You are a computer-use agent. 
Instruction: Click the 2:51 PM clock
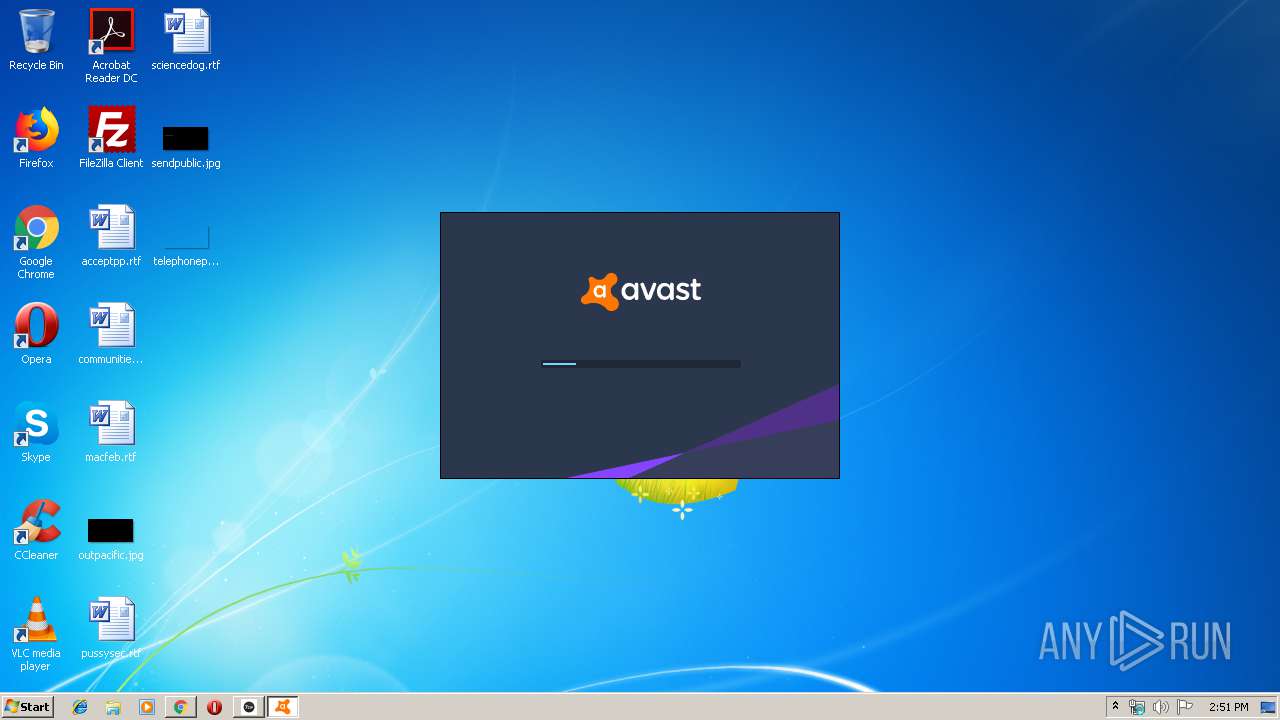pyautogui.click(x=1228, y=707)
